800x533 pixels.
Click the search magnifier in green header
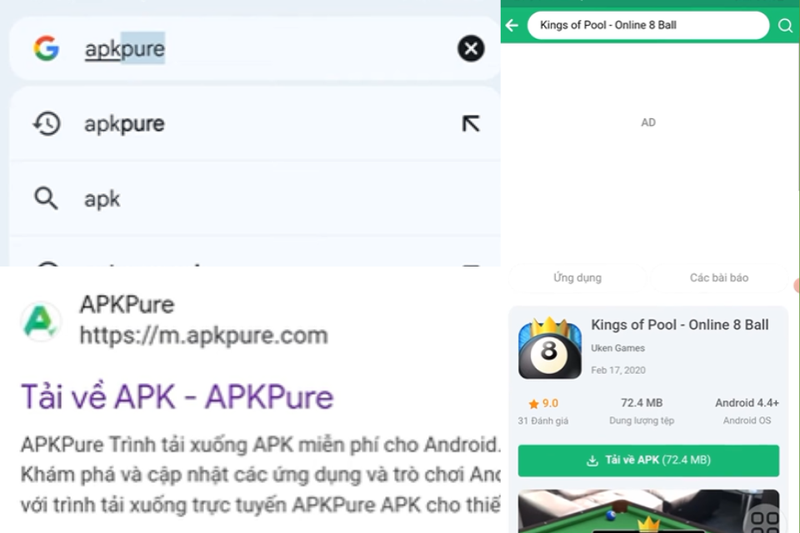785,25
